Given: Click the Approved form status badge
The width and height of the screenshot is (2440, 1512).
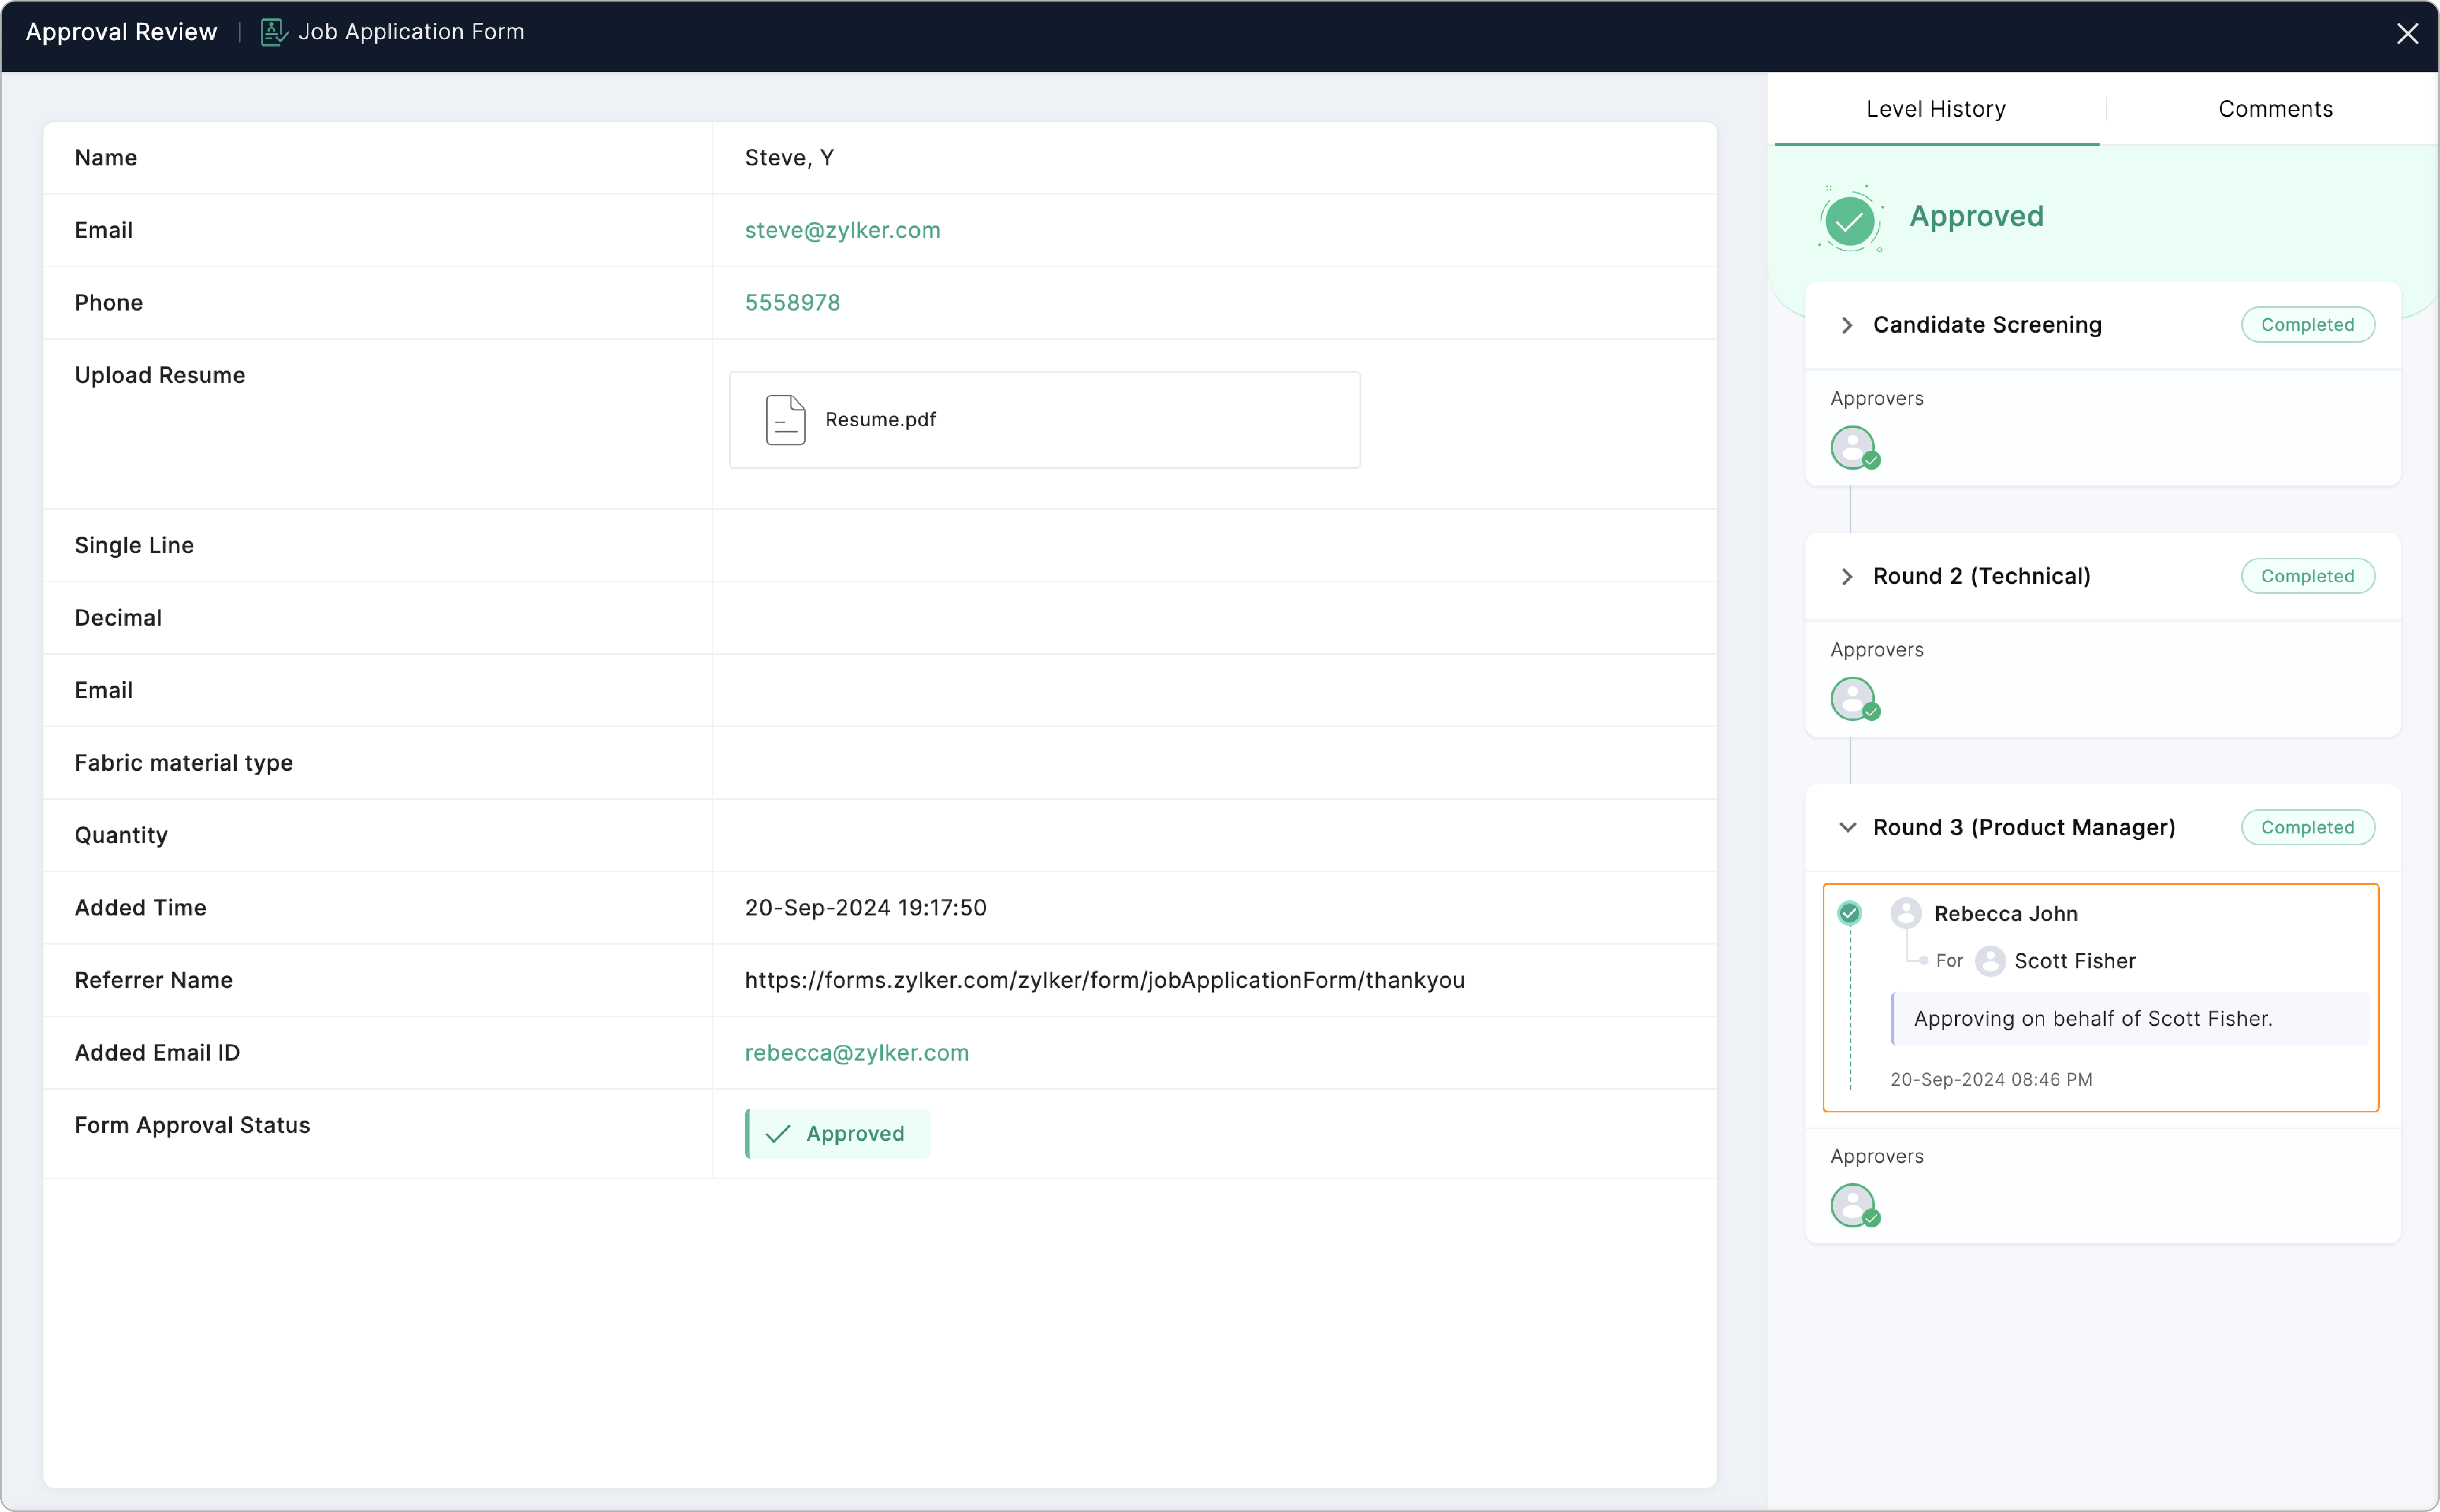Looking at the screenshot, I should point(838,1134).
